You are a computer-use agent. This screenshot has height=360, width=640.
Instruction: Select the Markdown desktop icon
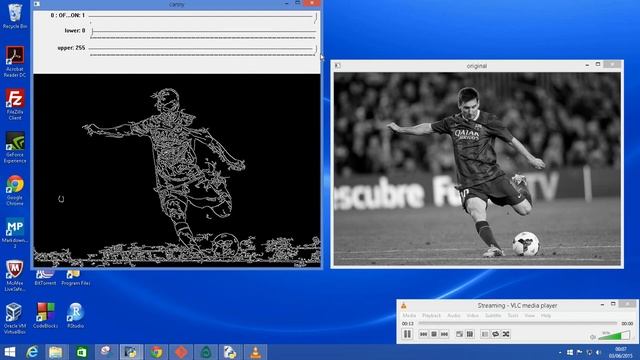pyautogui.click(x=15, y=233)
